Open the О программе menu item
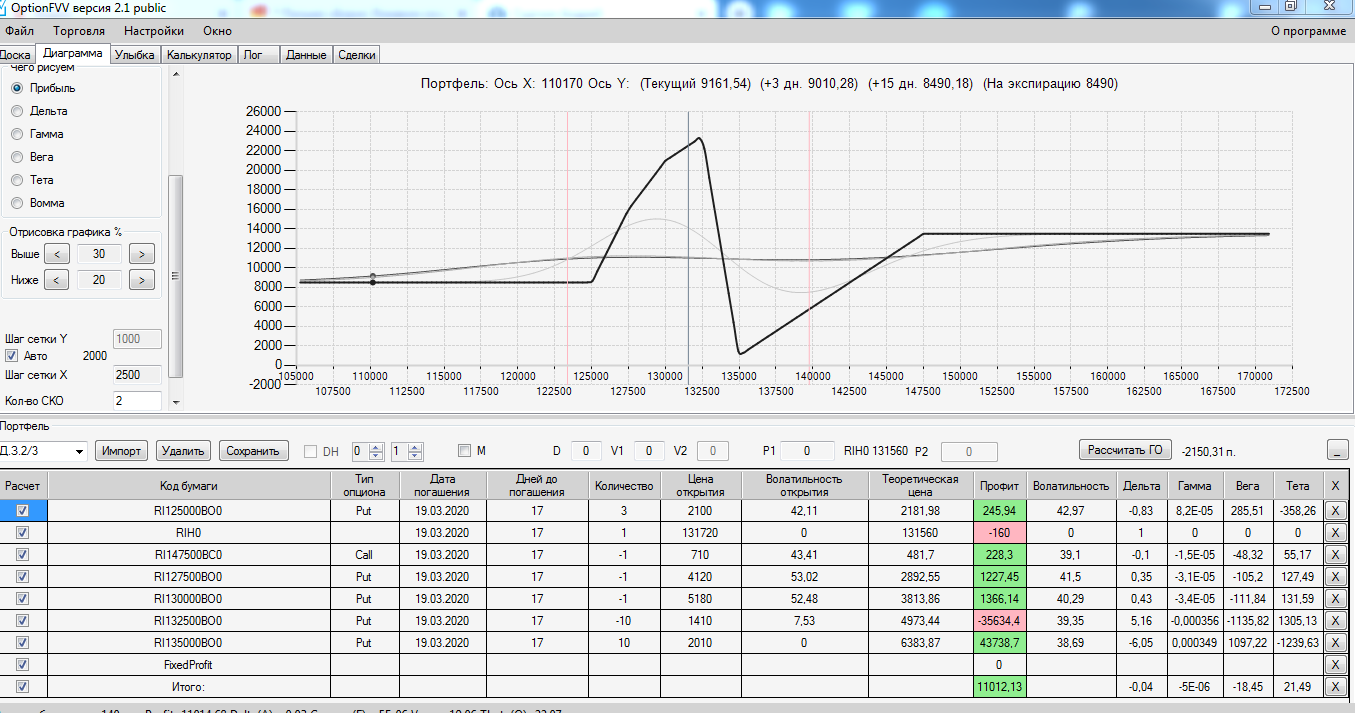Image resolution: width=1355 pixels, height=713 pixels. [x=1308, y=31]
